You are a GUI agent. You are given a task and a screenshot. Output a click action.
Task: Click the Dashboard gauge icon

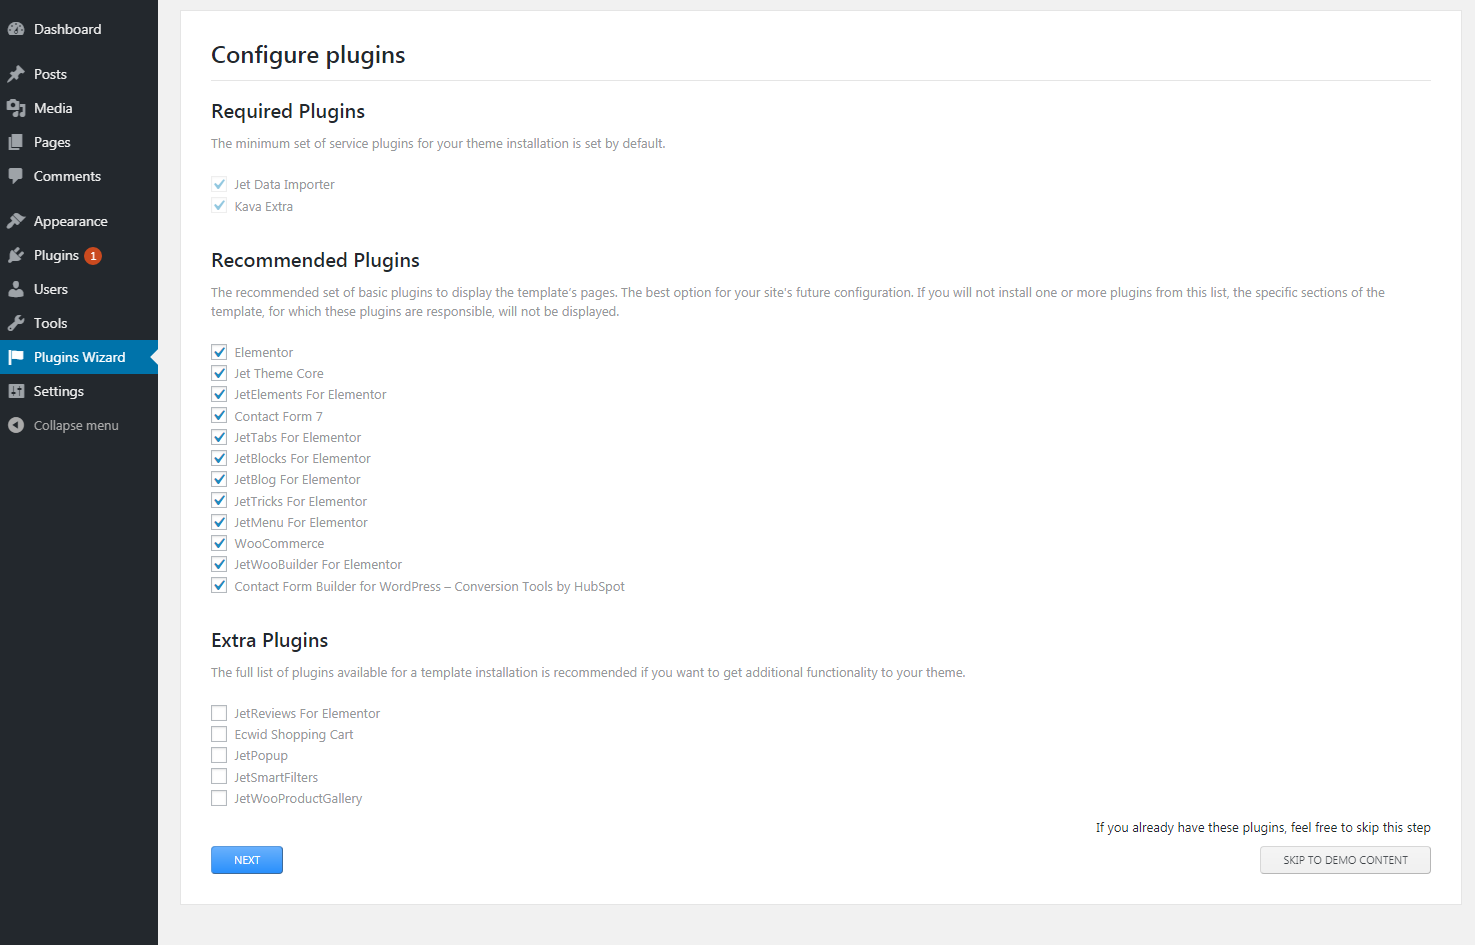(16, 29)
